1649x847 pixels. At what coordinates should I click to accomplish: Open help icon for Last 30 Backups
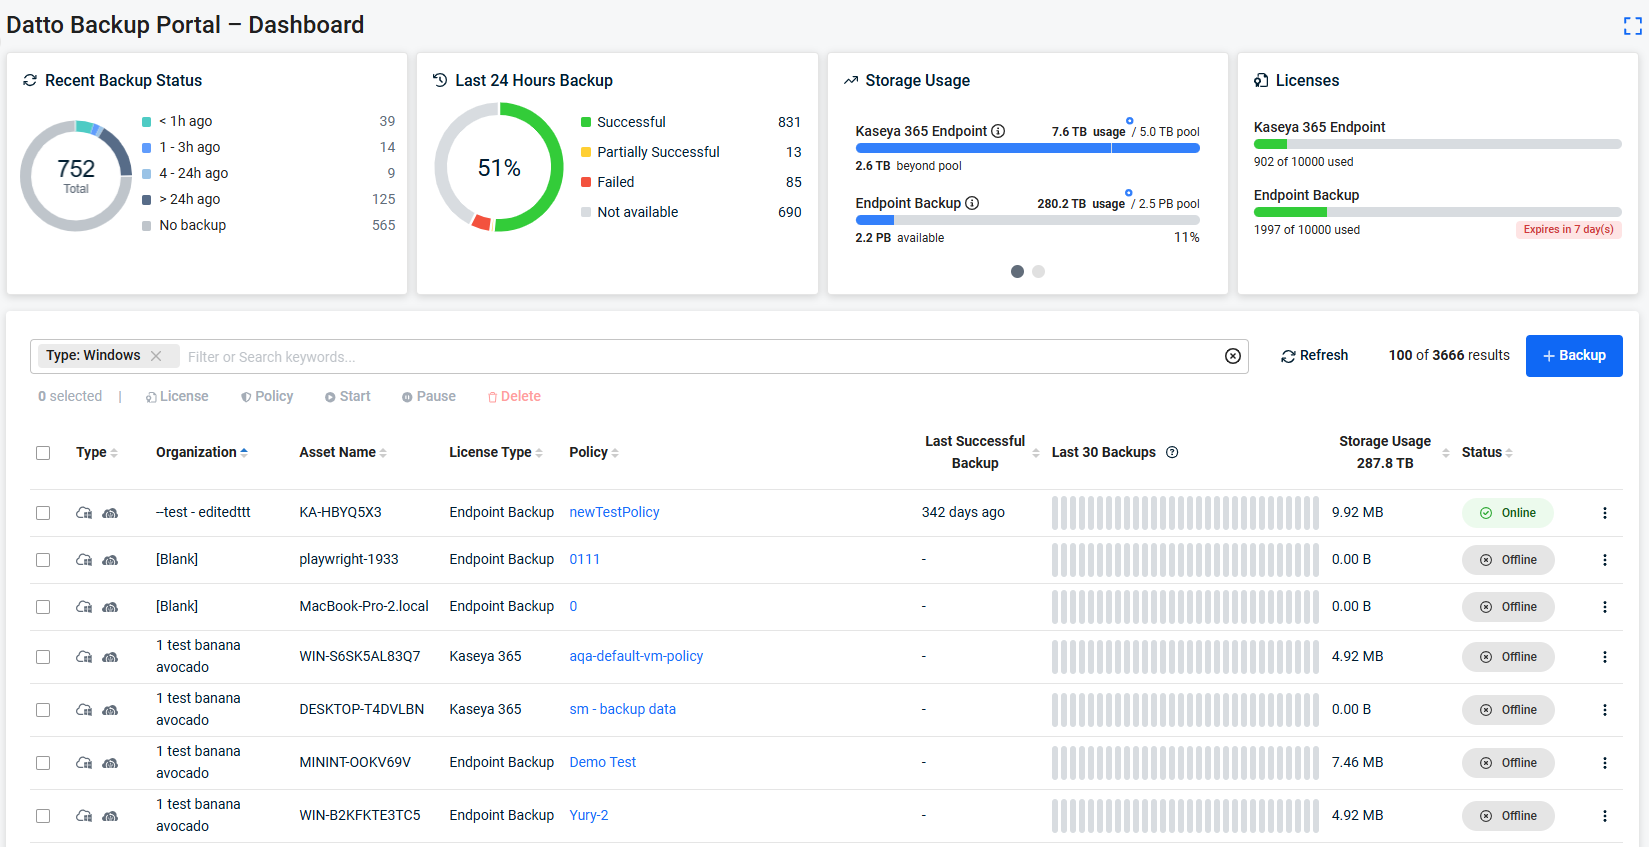1172,452
